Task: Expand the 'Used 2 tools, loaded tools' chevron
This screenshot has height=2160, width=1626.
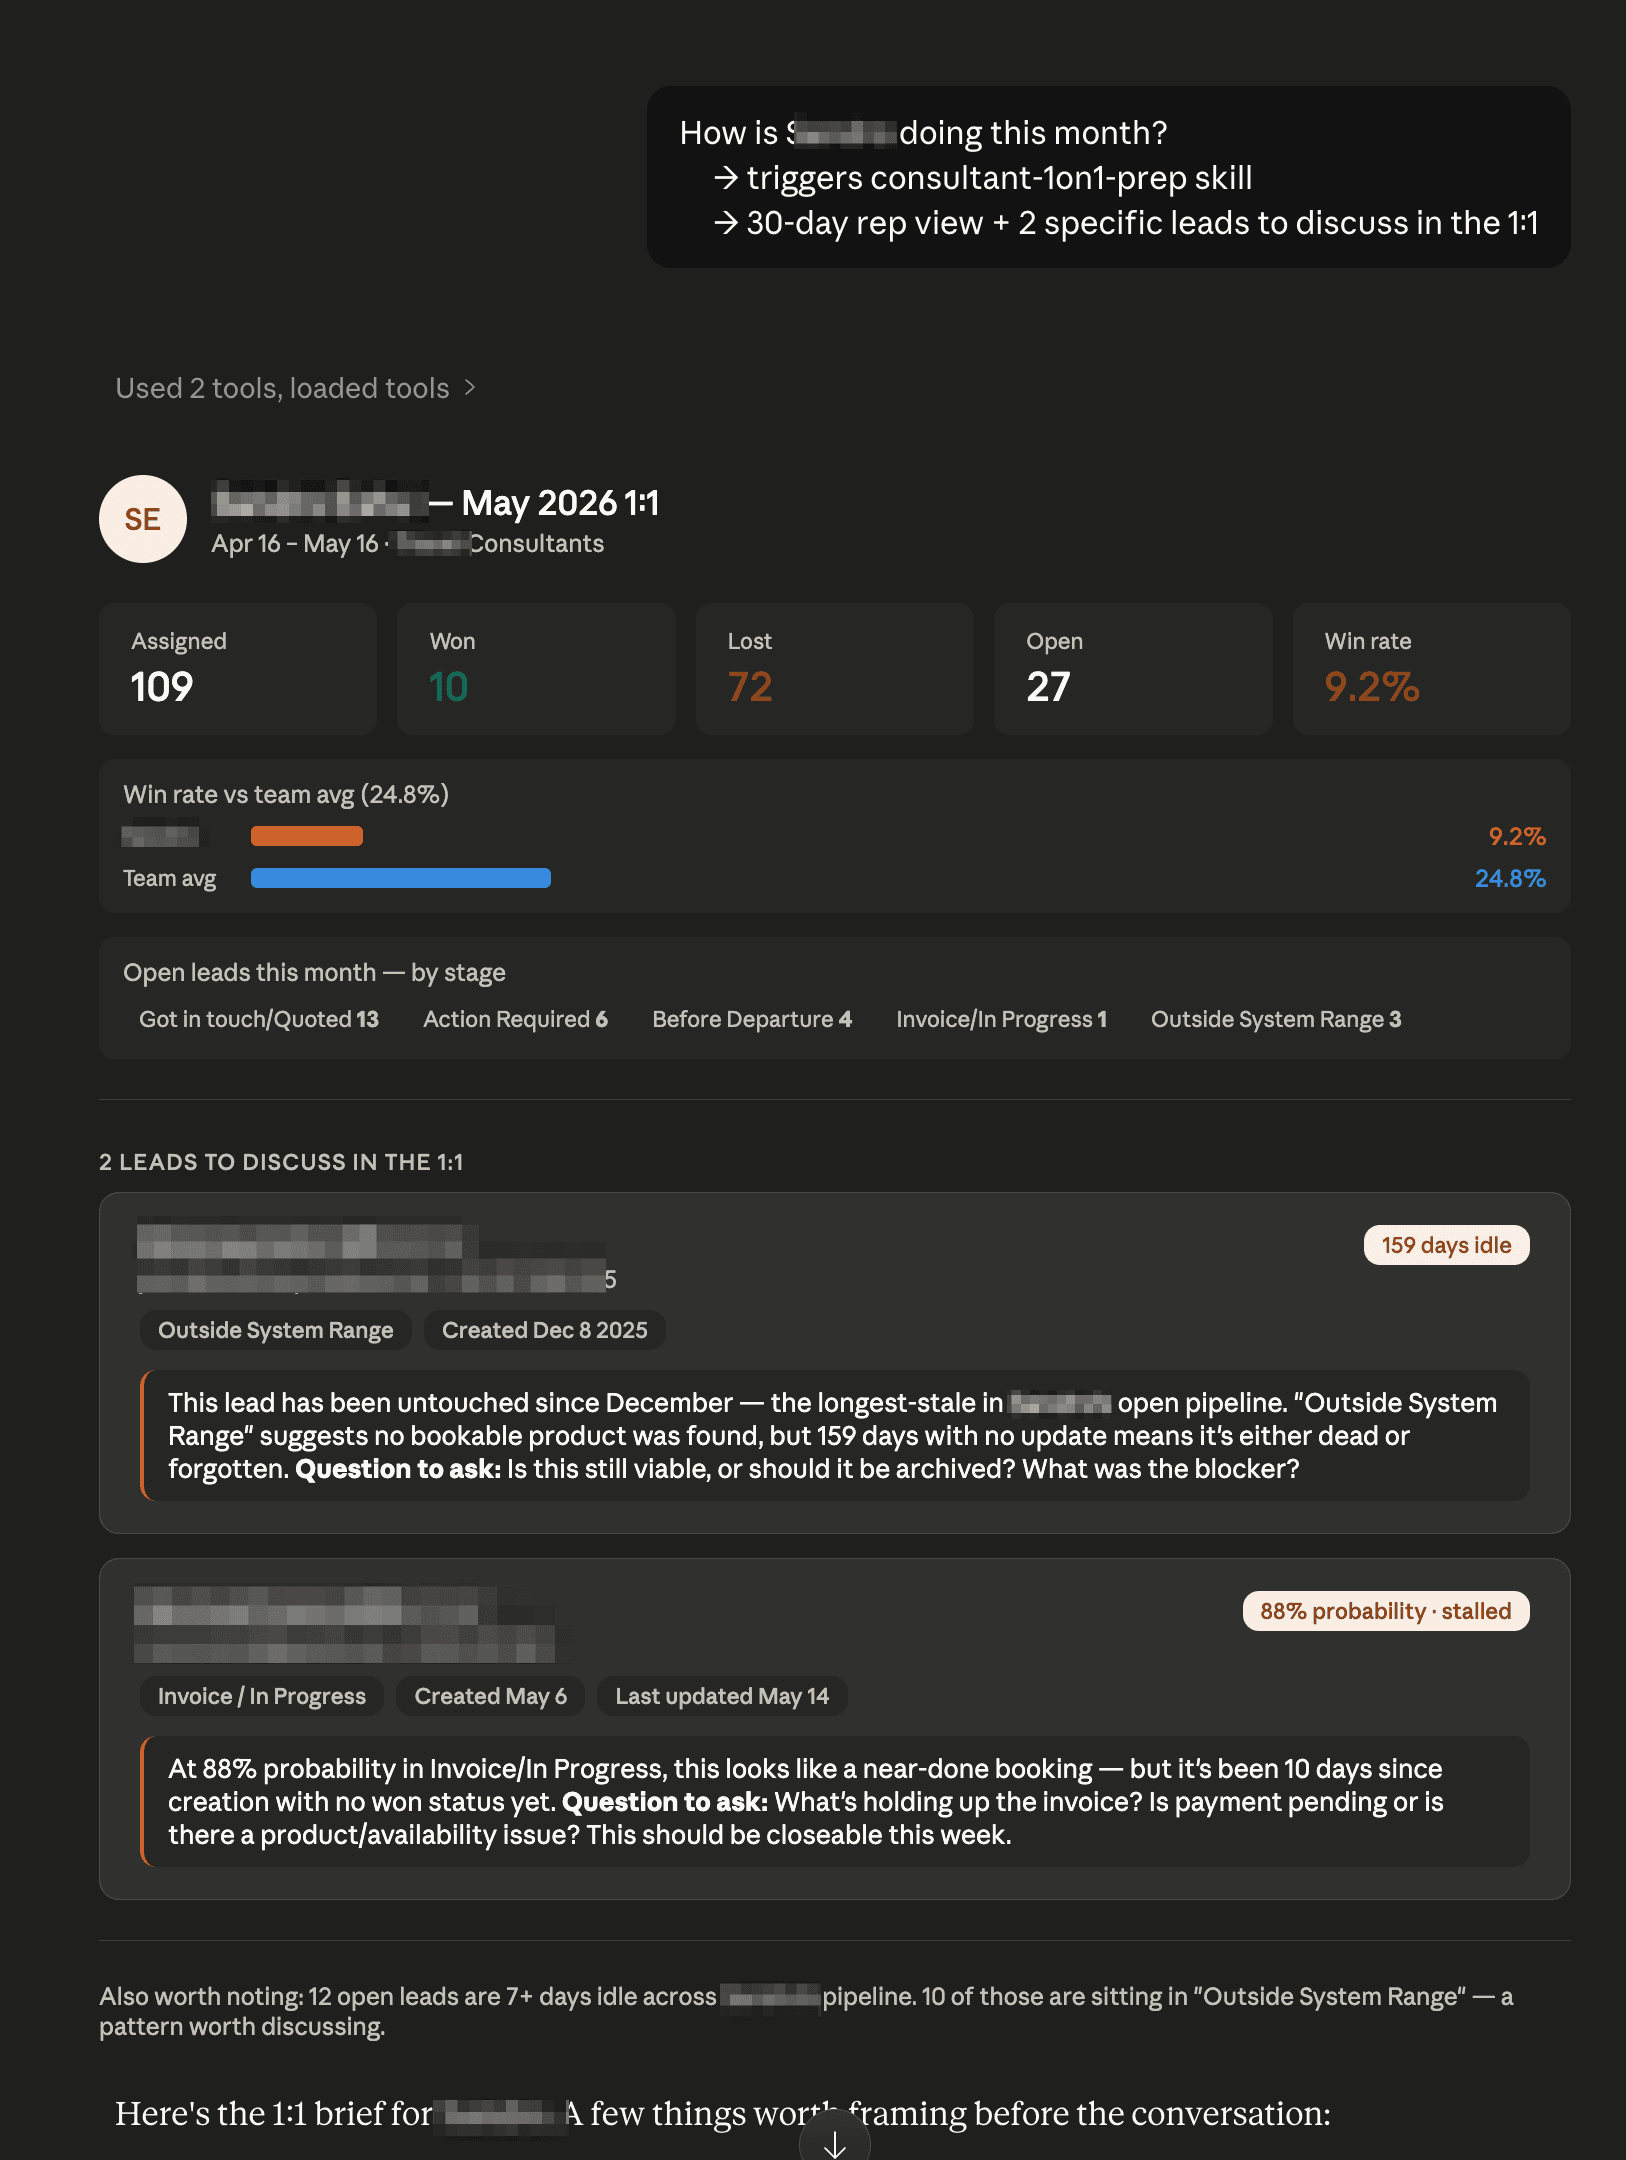Action: (469, 388)
